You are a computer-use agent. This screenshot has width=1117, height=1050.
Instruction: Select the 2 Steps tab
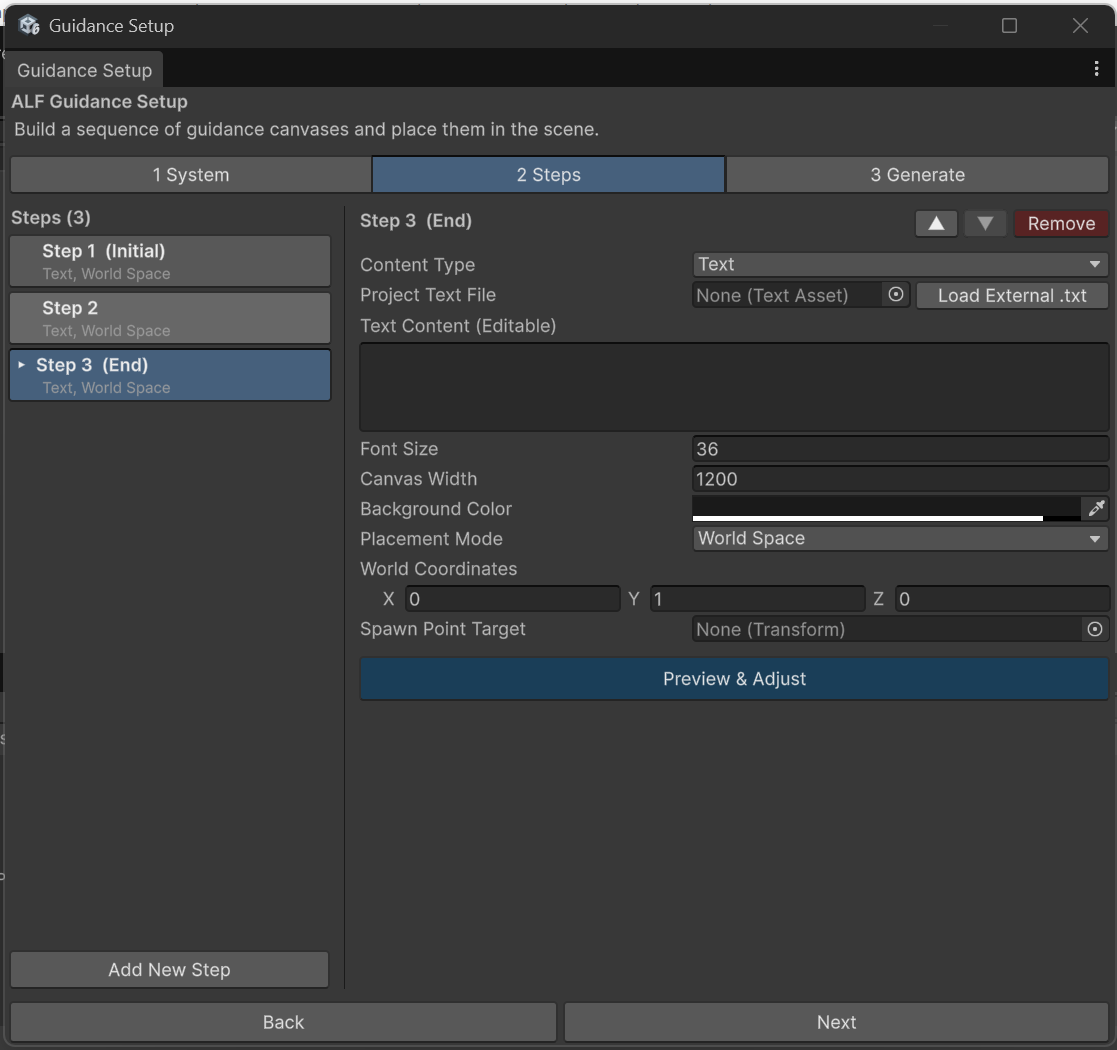tap(549, 175)
